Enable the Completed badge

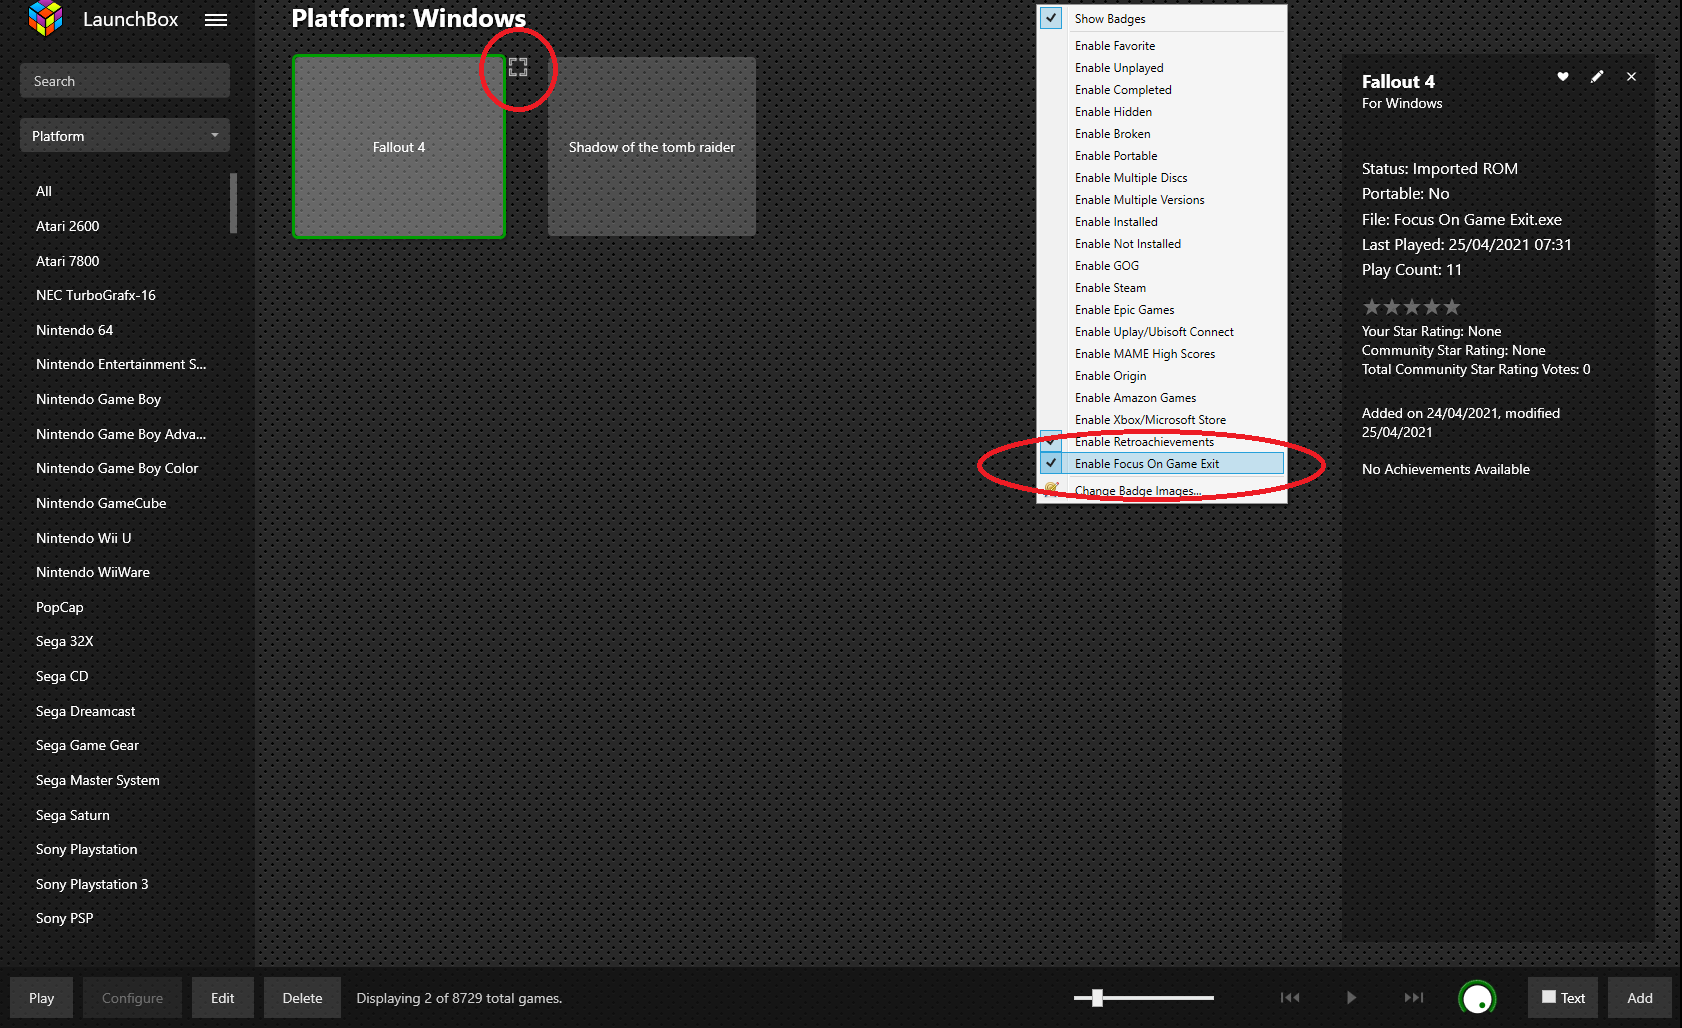pos(1161,90)
